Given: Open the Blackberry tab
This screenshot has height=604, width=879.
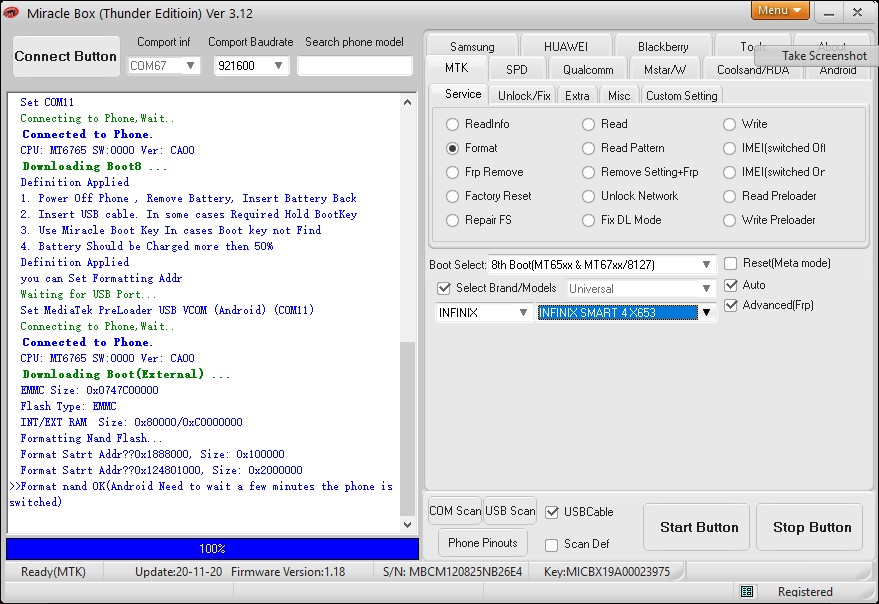Looking at the screenshot, I should click(663, 47).
